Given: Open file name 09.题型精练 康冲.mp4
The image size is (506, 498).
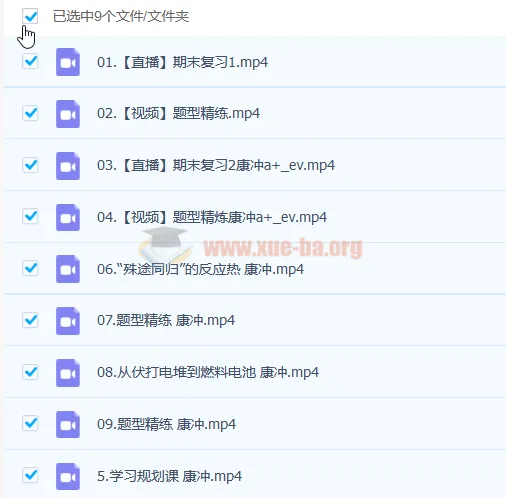Looking at the screenshot, I should click(166, 424).
